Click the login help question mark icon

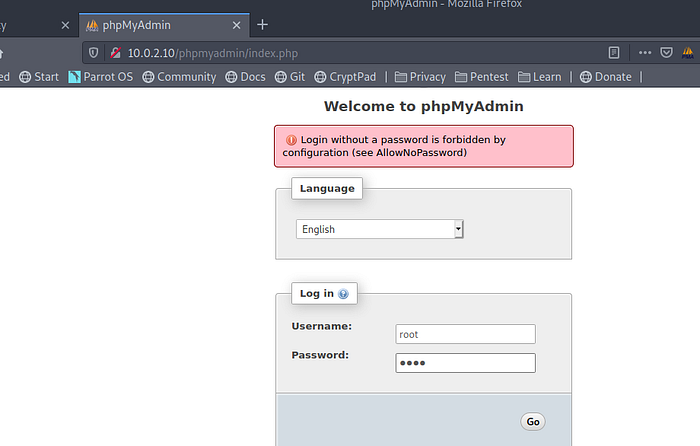343,294
